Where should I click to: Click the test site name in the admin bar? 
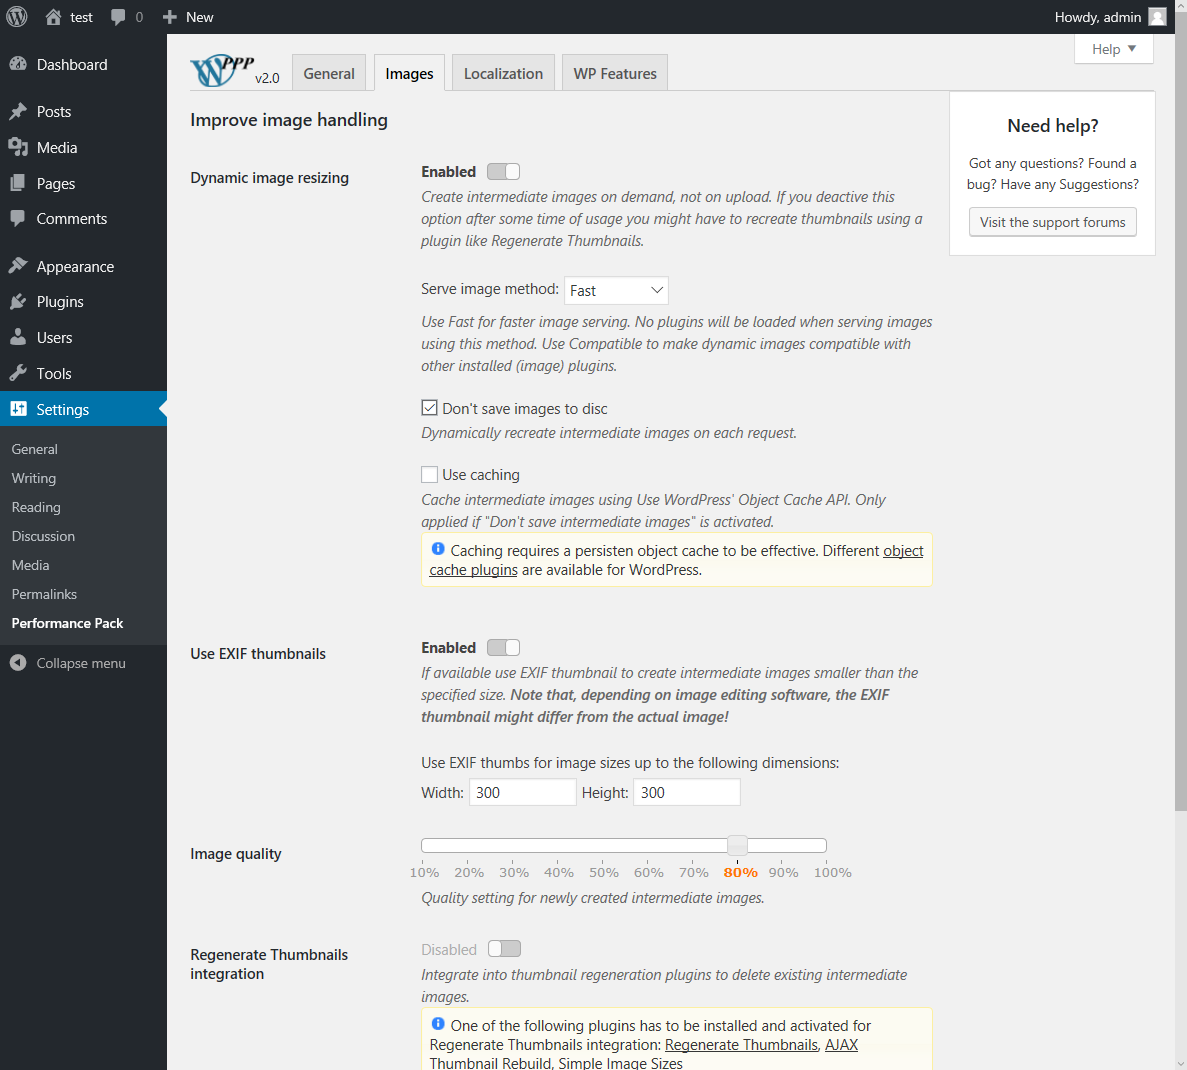pyautogui.click(x=82, y=17)
